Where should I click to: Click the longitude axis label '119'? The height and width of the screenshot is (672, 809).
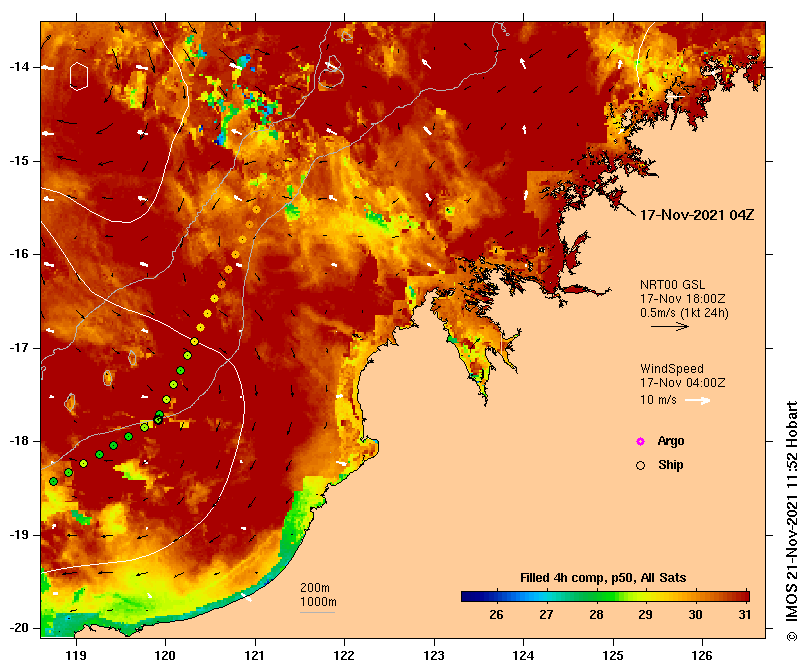tap(76, 656)
